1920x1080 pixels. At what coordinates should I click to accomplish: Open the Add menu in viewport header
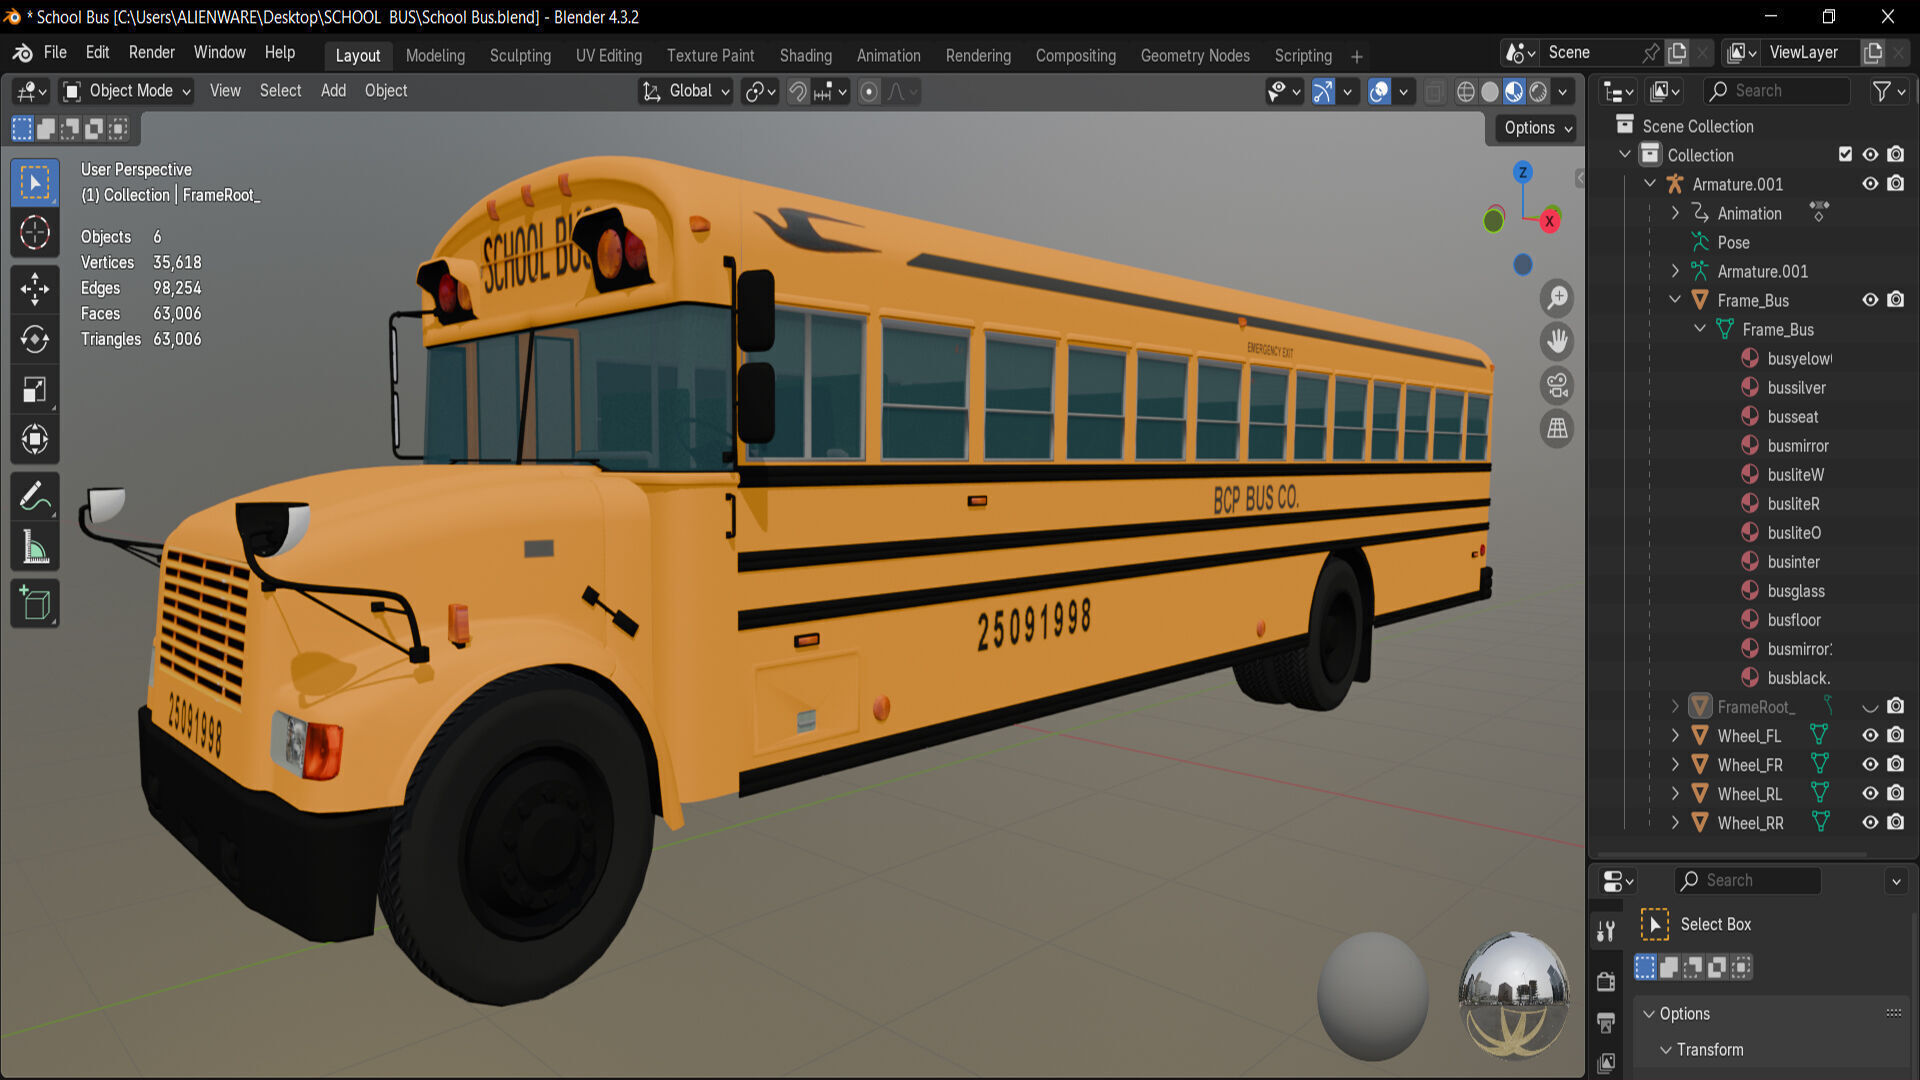click(333, 91)
